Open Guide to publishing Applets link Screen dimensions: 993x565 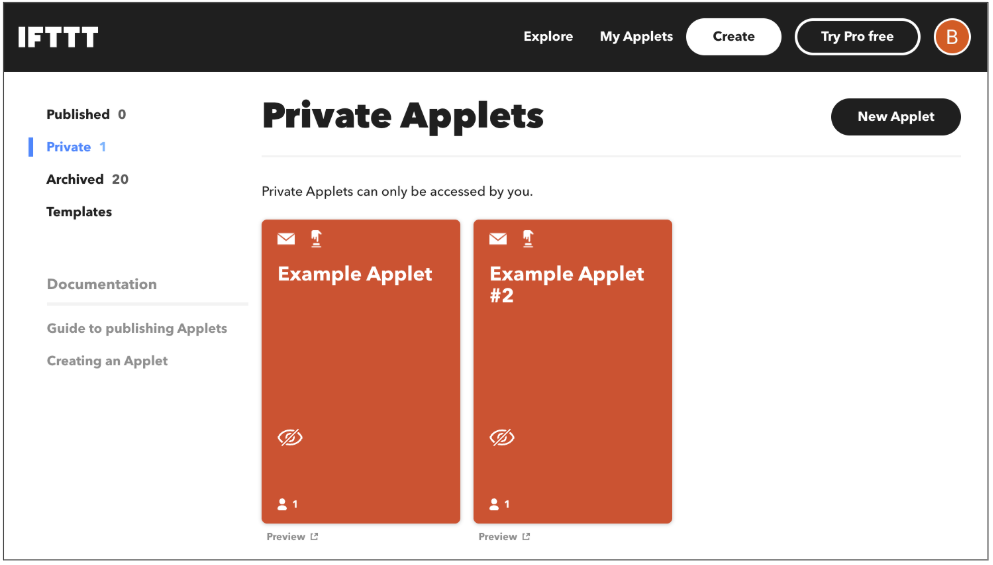[137, 328]
